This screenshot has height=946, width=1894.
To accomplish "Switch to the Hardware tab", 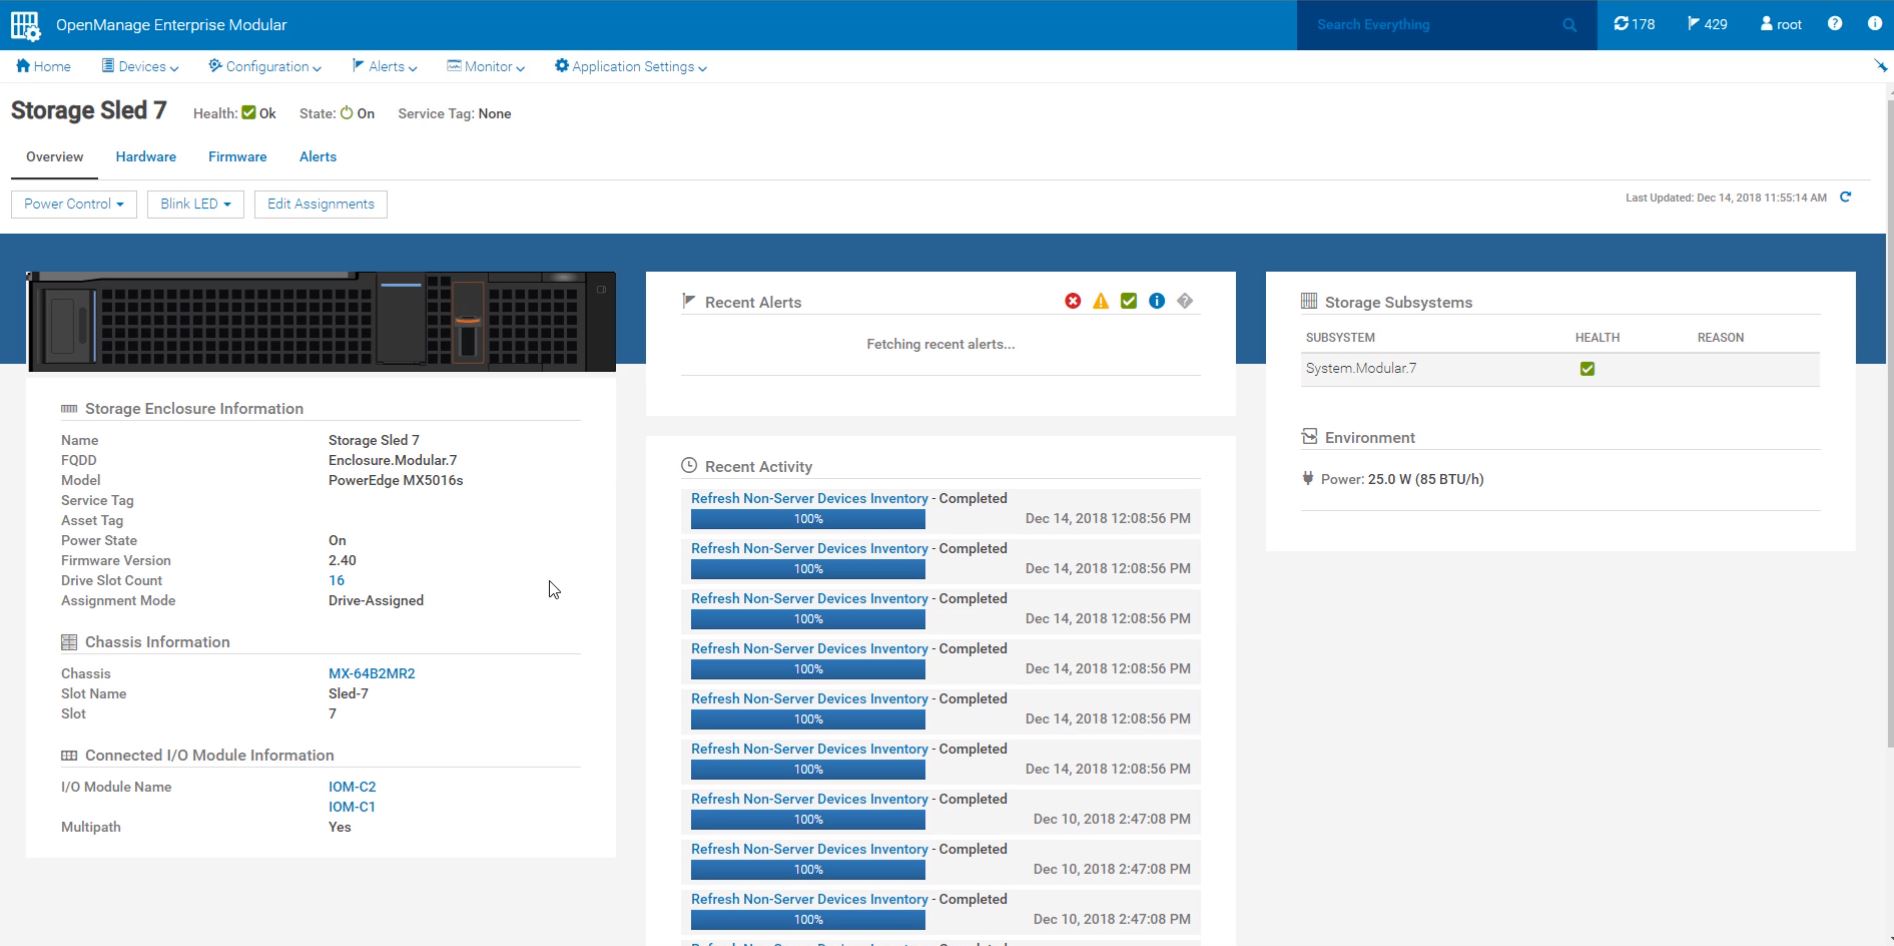I will click(146, 157).
